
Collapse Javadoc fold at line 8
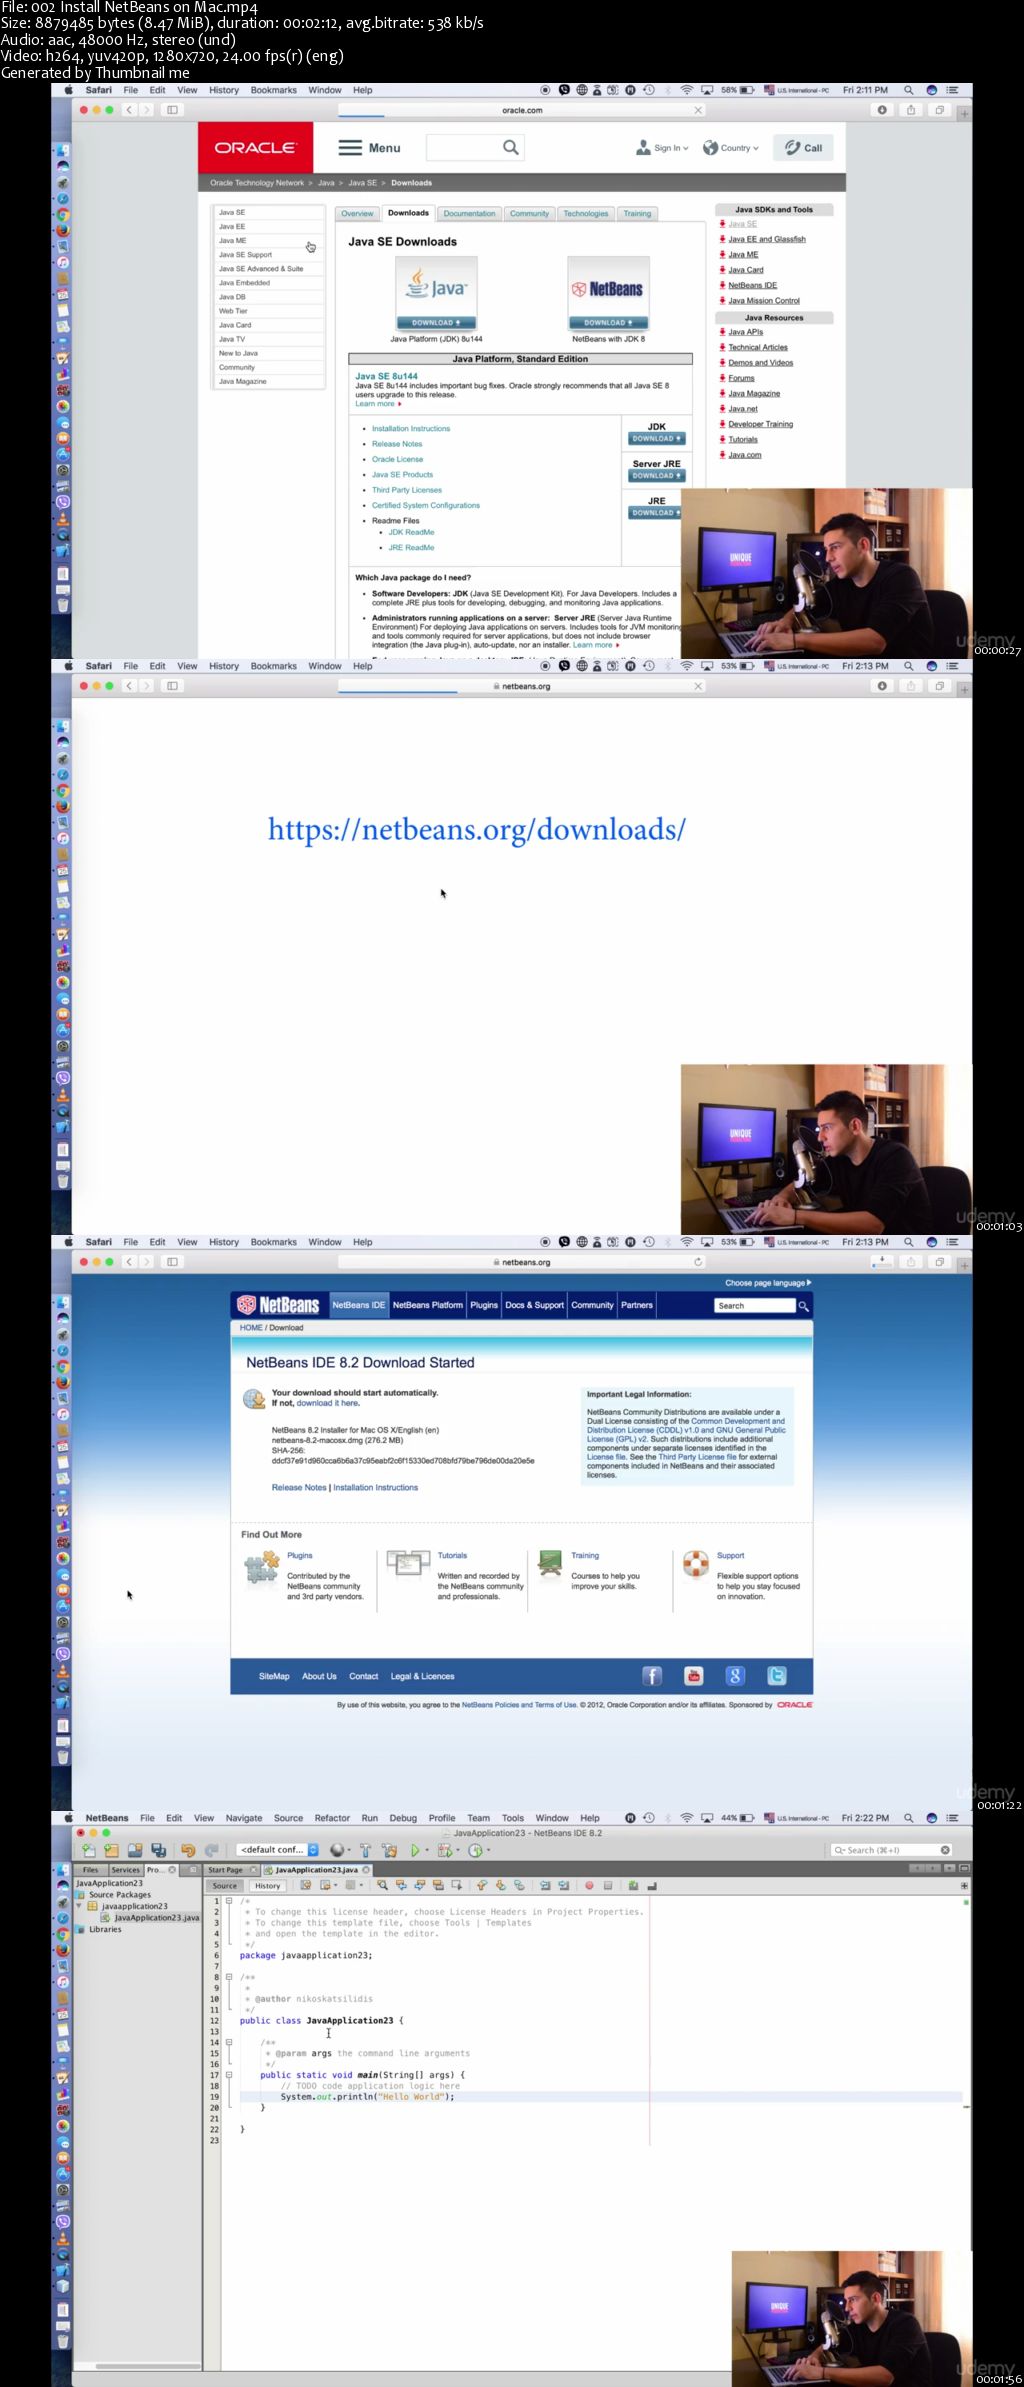click(x=229, y=1977)
